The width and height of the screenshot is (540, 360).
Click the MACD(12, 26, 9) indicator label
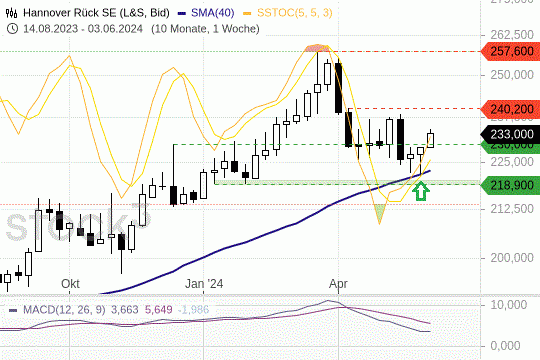coord(64,310)
